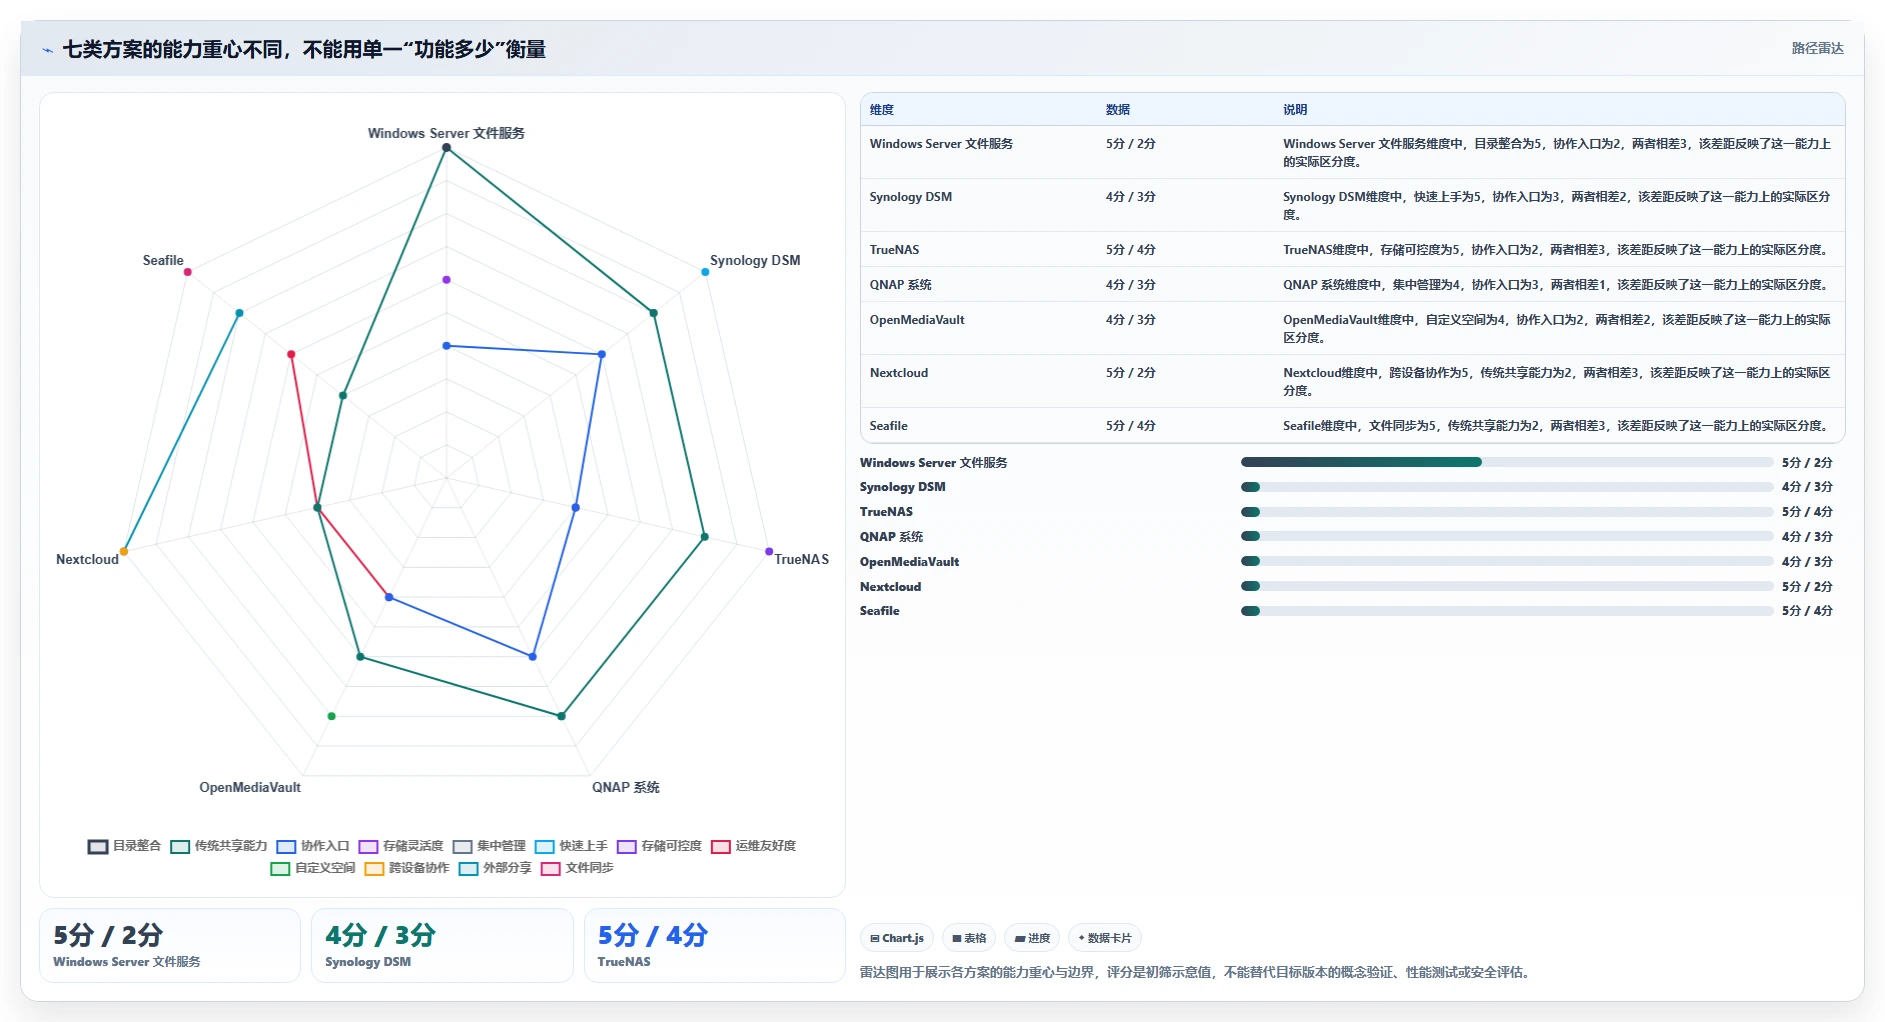1885x1022 pixels.
Task: Select the Nextcloud cell in the table
Action: [x=898, y=373]
